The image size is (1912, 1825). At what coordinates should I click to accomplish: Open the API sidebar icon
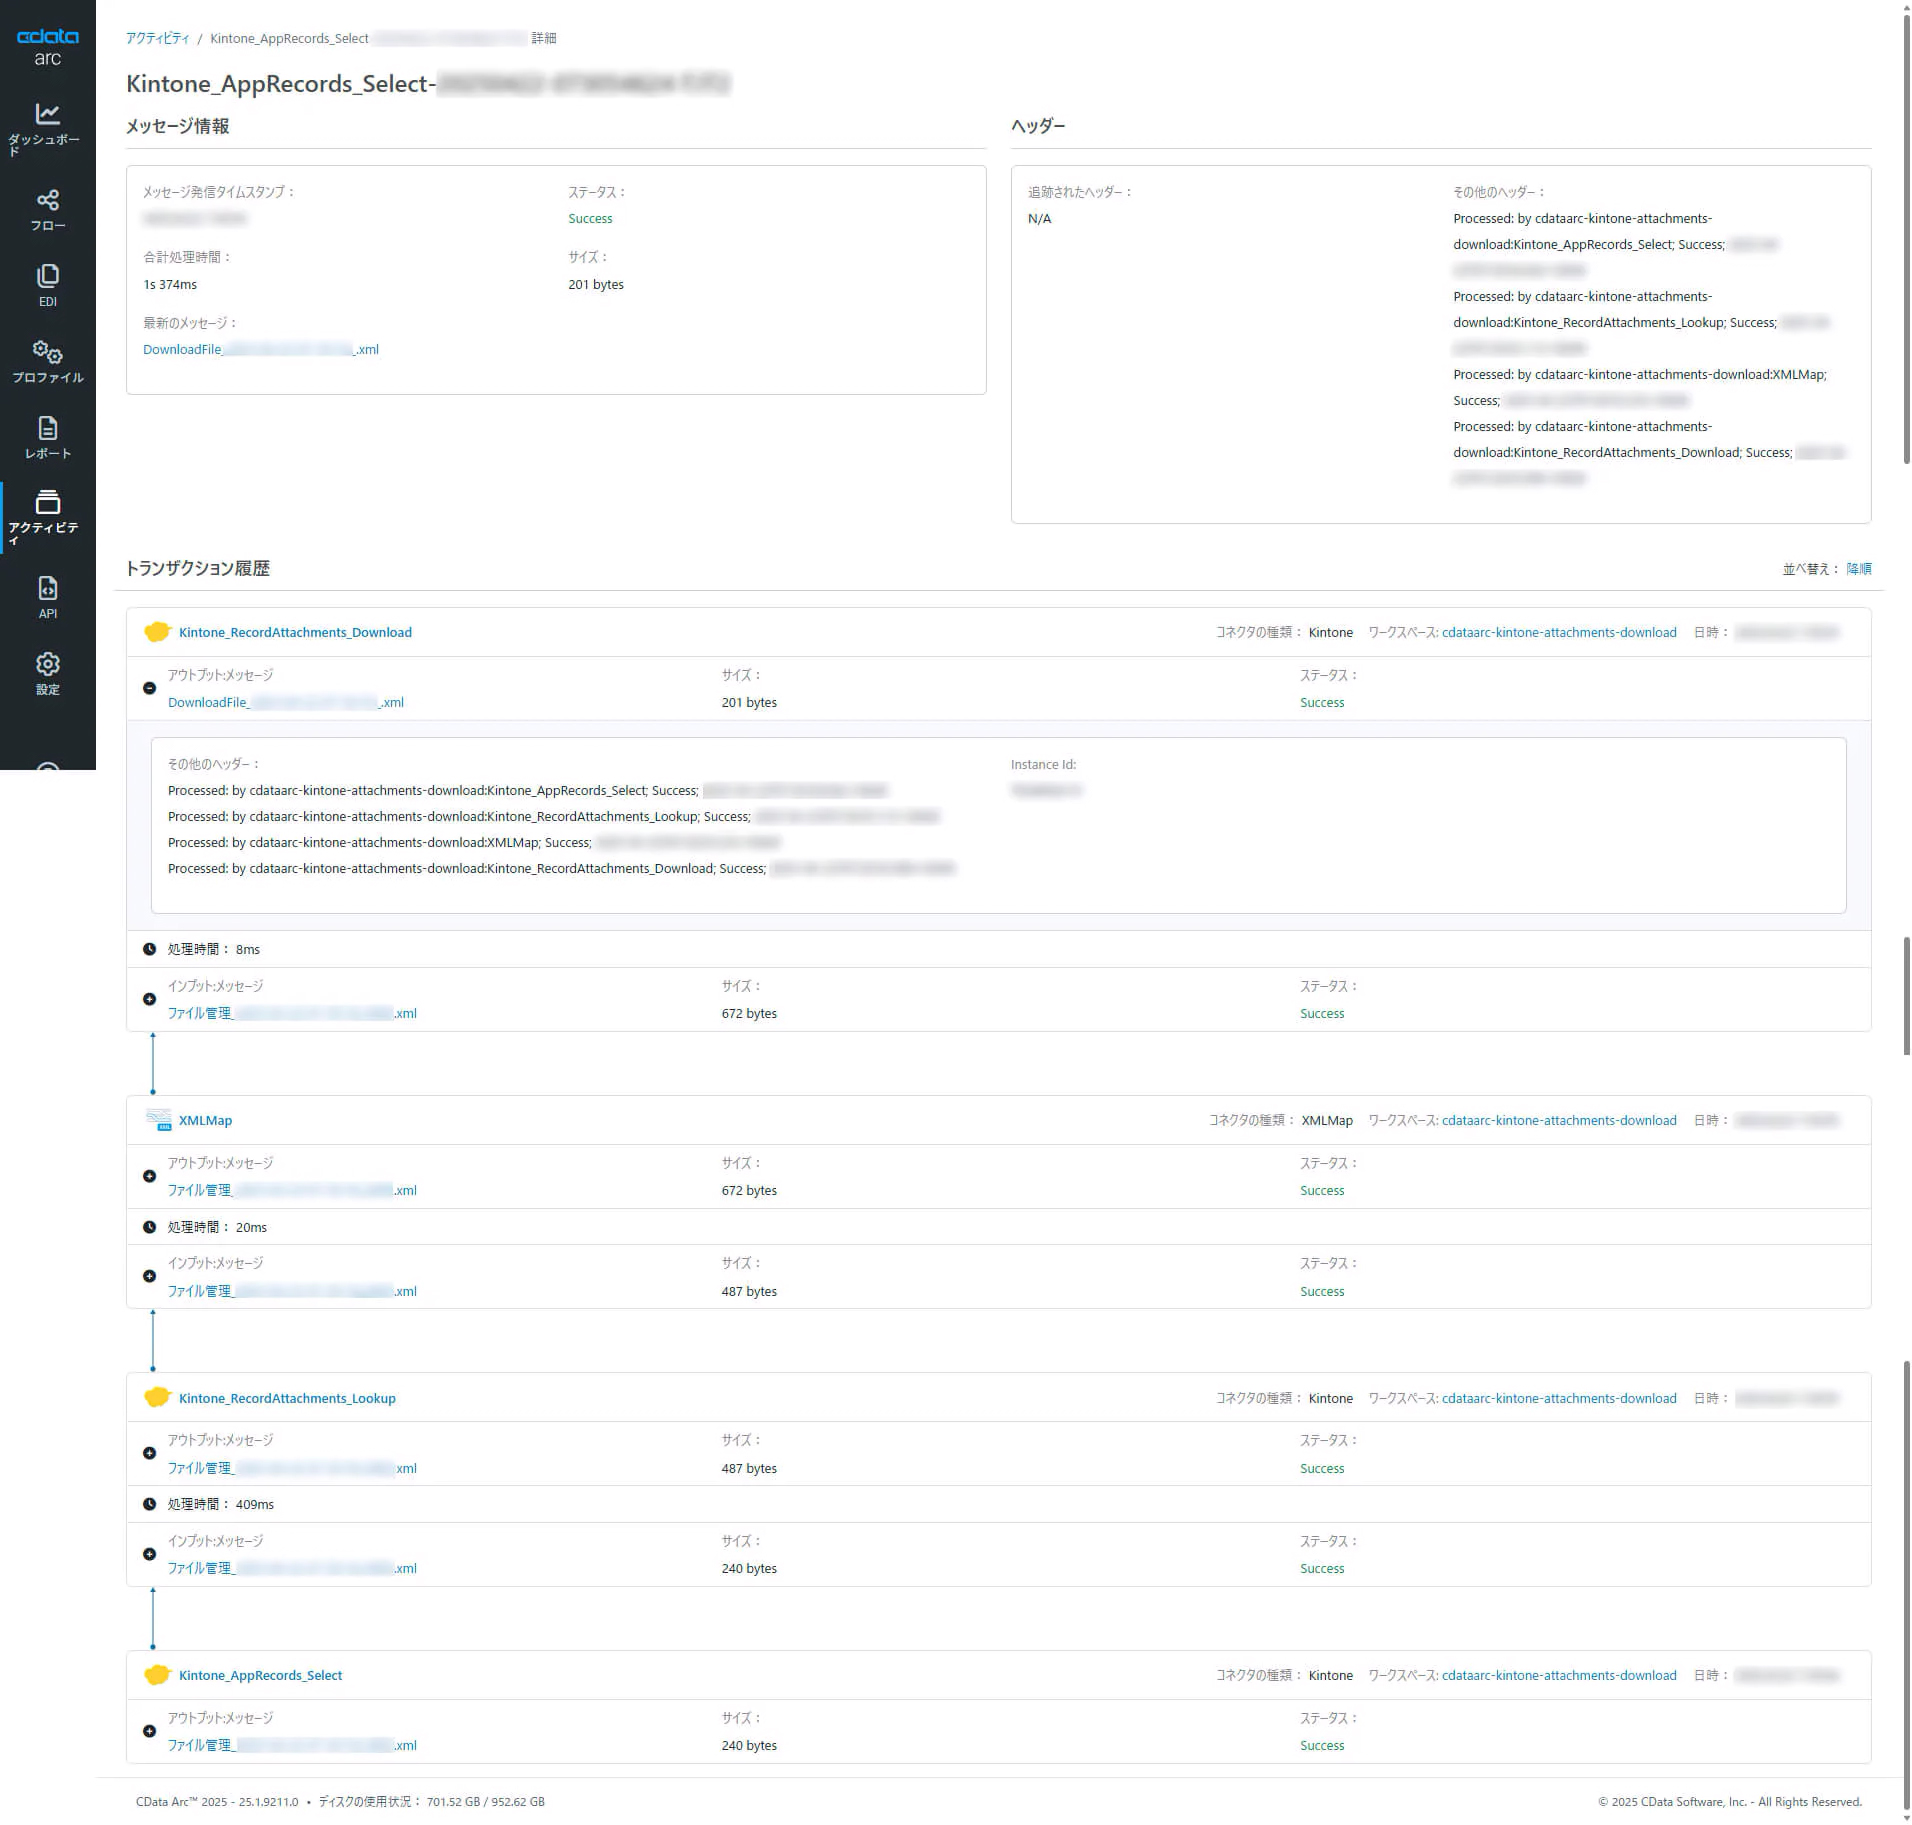point(47,588)
